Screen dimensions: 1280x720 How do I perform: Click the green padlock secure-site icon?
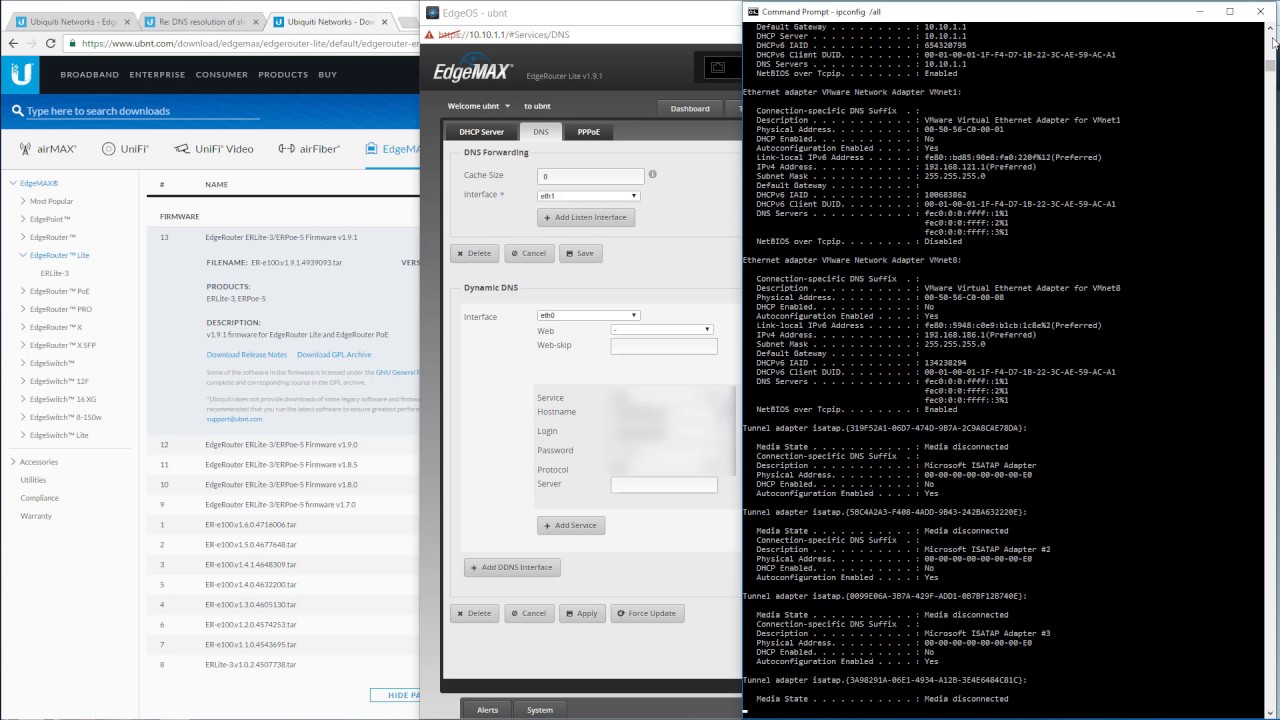point(74,43)
